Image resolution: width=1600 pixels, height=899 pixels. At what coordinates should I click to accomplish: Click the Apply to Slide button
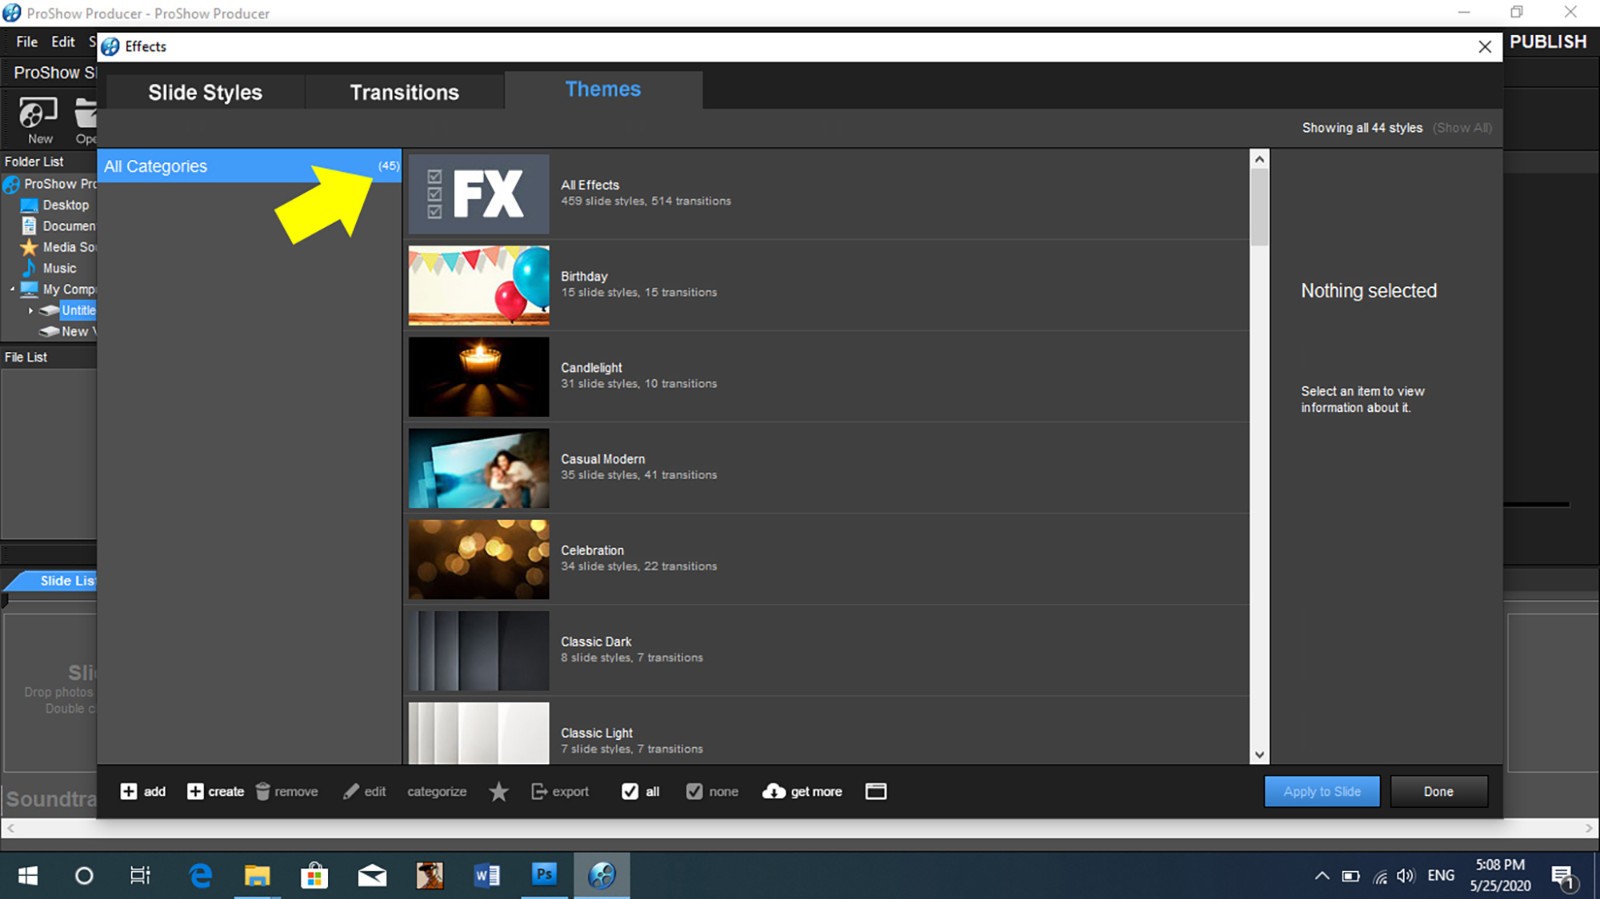click(x=1322, y=791)
